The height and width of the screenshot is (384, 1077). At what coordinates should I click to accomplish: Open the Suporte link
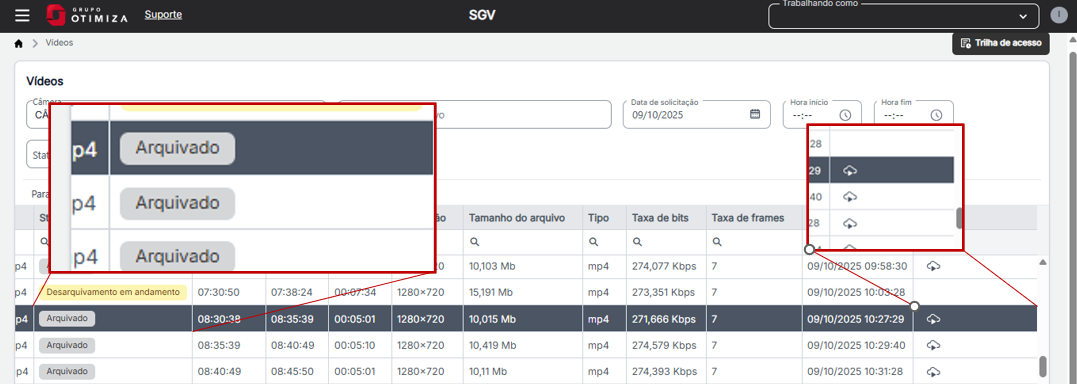point(163,14)
